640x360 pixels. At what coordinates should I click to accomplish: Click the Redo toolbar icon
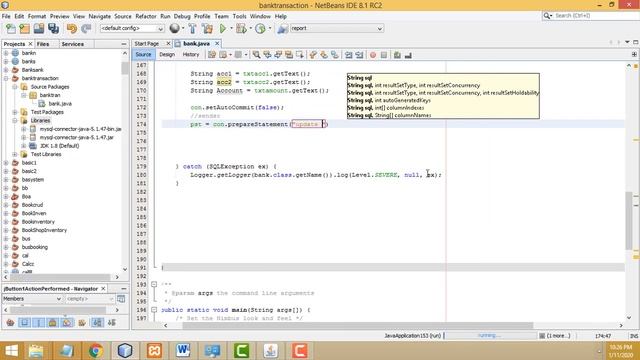(86, 29)
